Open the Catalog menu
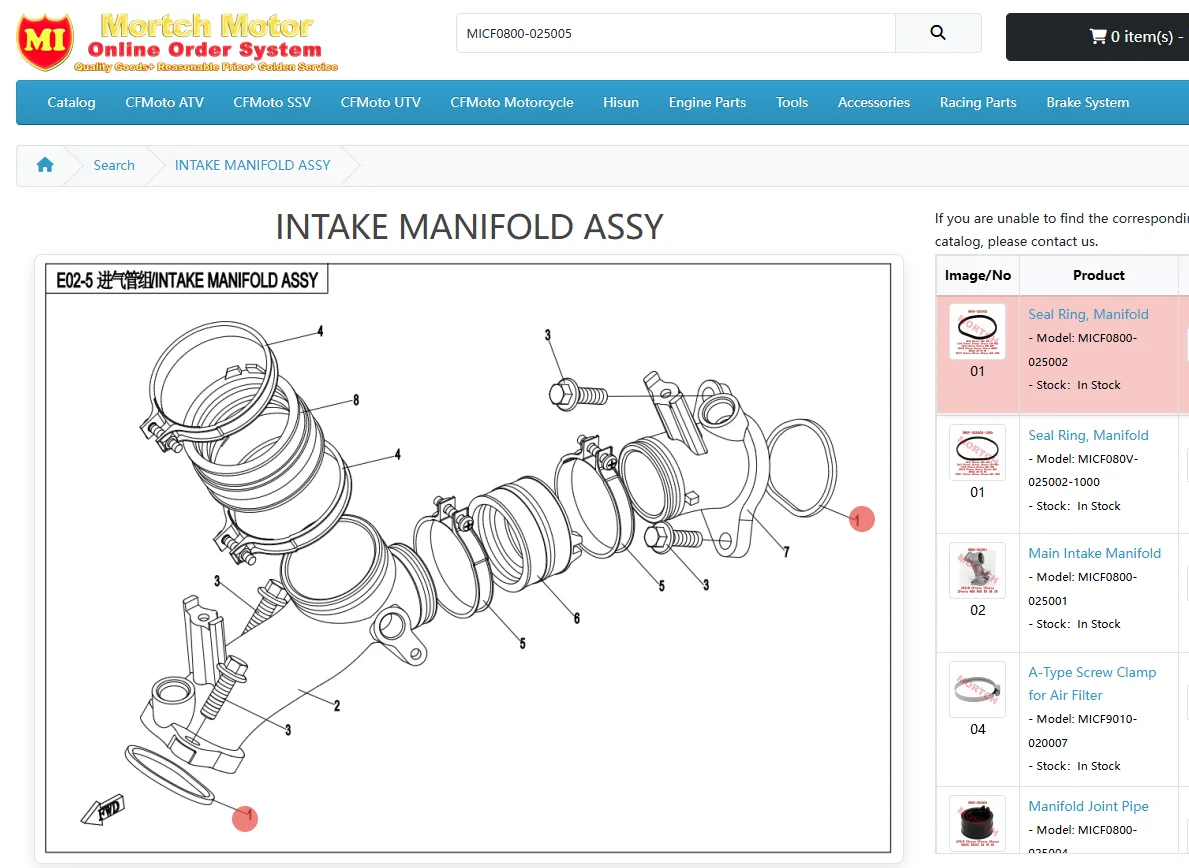 tap(71, 102)
